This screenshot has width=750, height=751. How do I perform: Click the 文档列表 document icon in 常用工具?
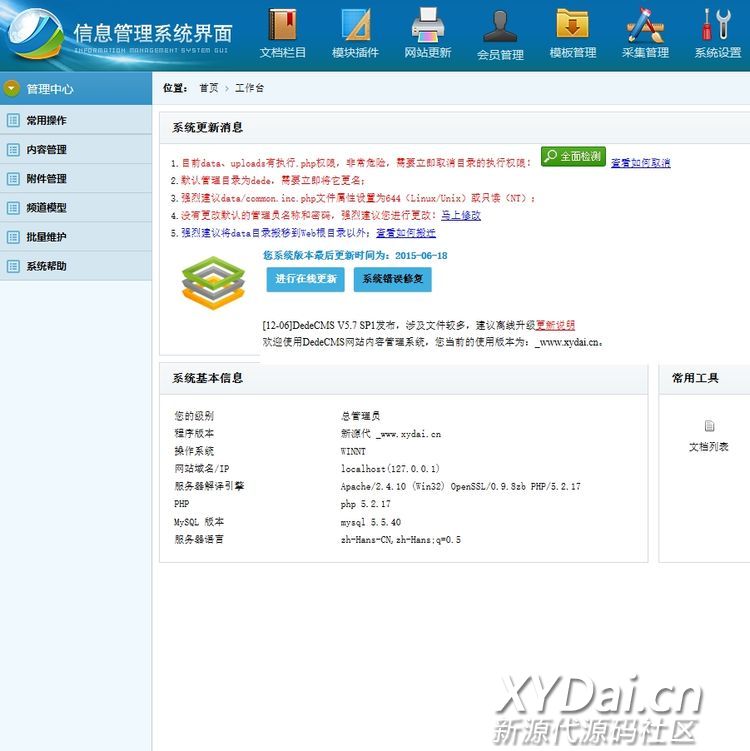[709, 426]
